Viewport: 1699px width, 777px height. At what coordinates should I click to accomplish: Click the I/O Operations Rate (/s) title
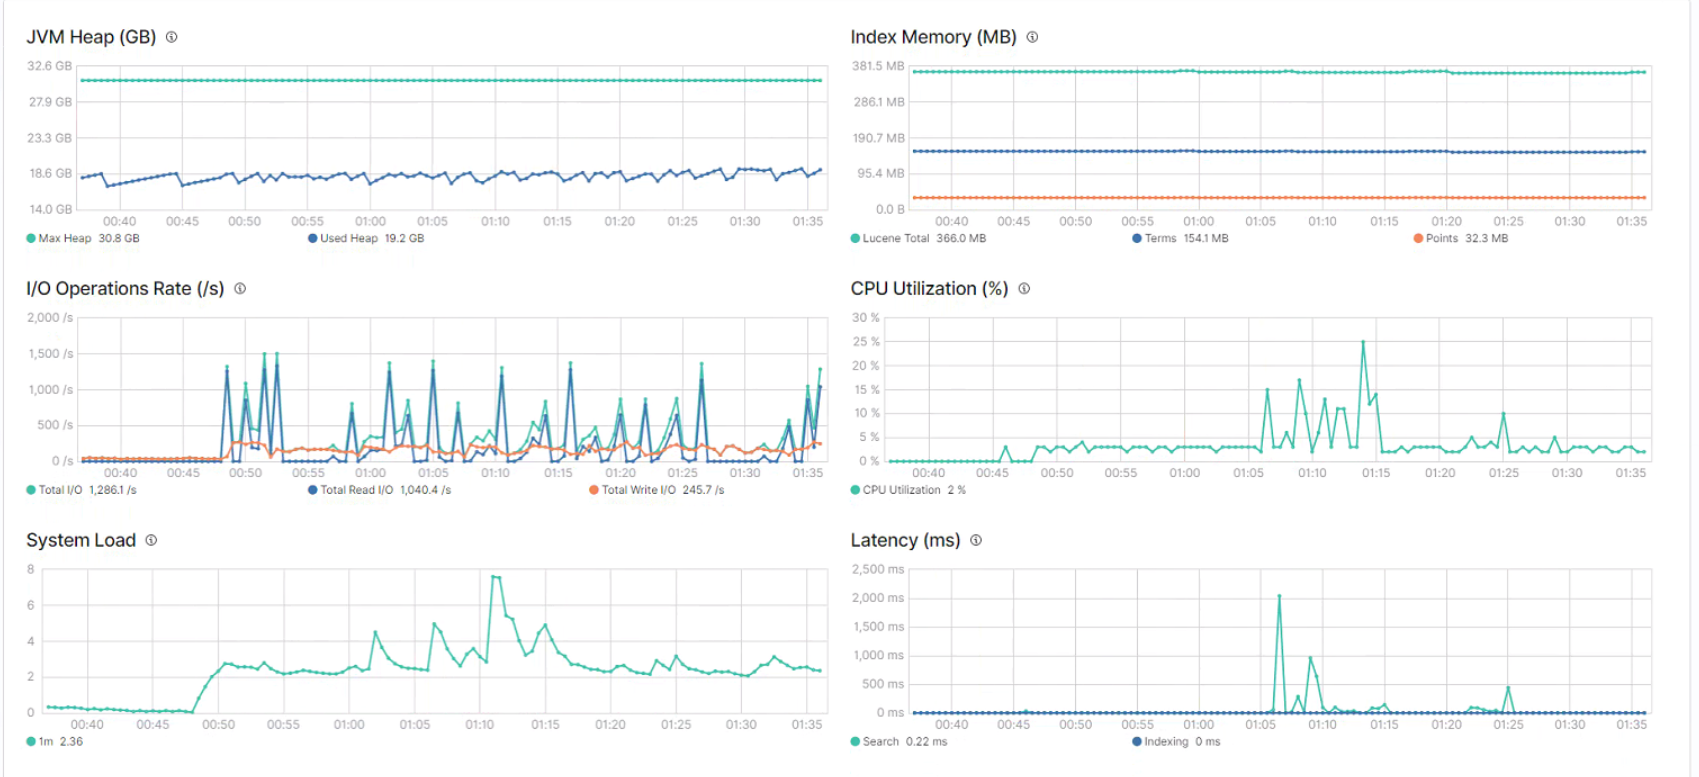point(125,288)
